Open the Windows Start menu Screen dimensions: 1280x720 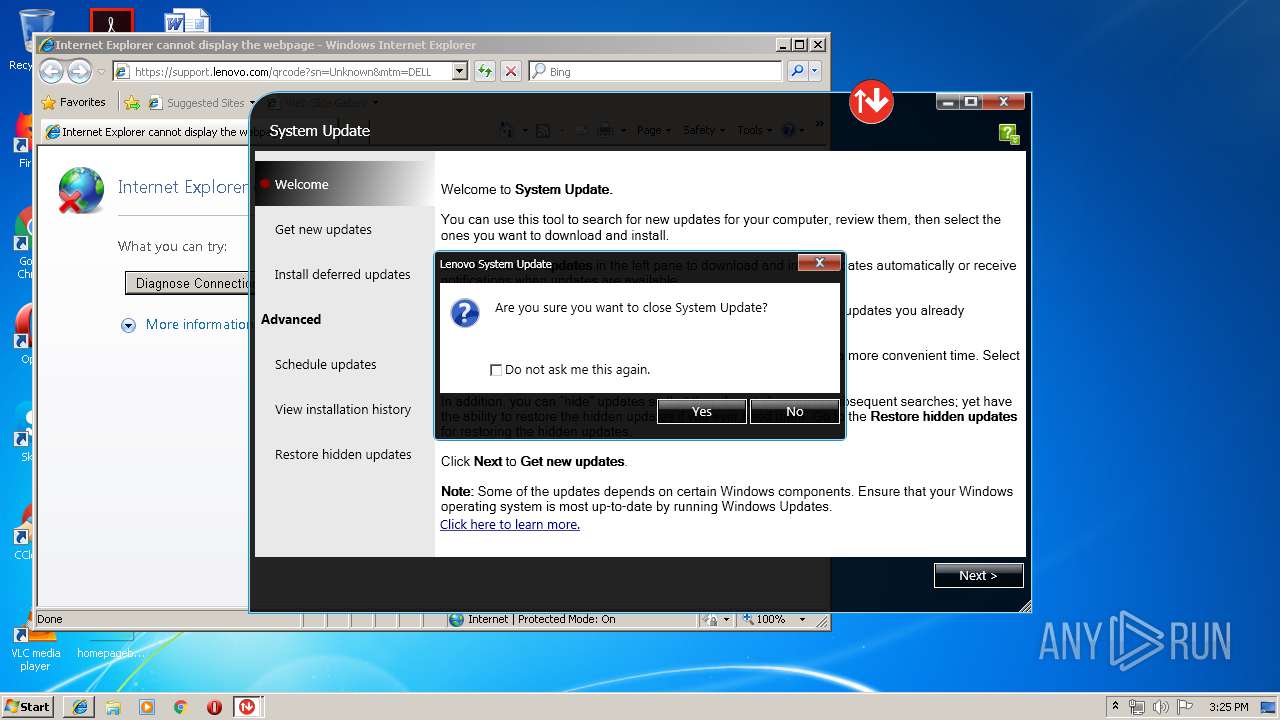(x=28, y=706)
